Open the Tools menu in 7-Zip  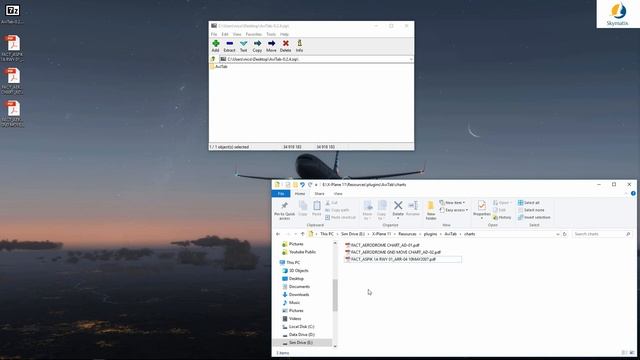pyautogui.click(x=271, y=34)
